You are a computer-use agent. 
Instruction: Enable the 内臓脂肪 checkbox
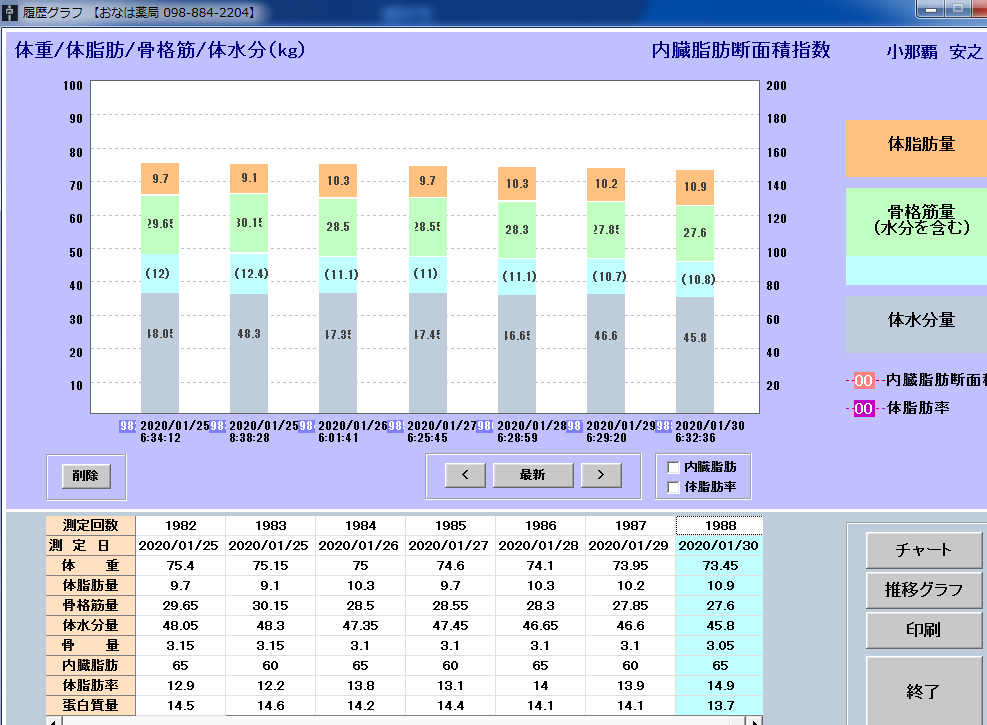point(673,467)
